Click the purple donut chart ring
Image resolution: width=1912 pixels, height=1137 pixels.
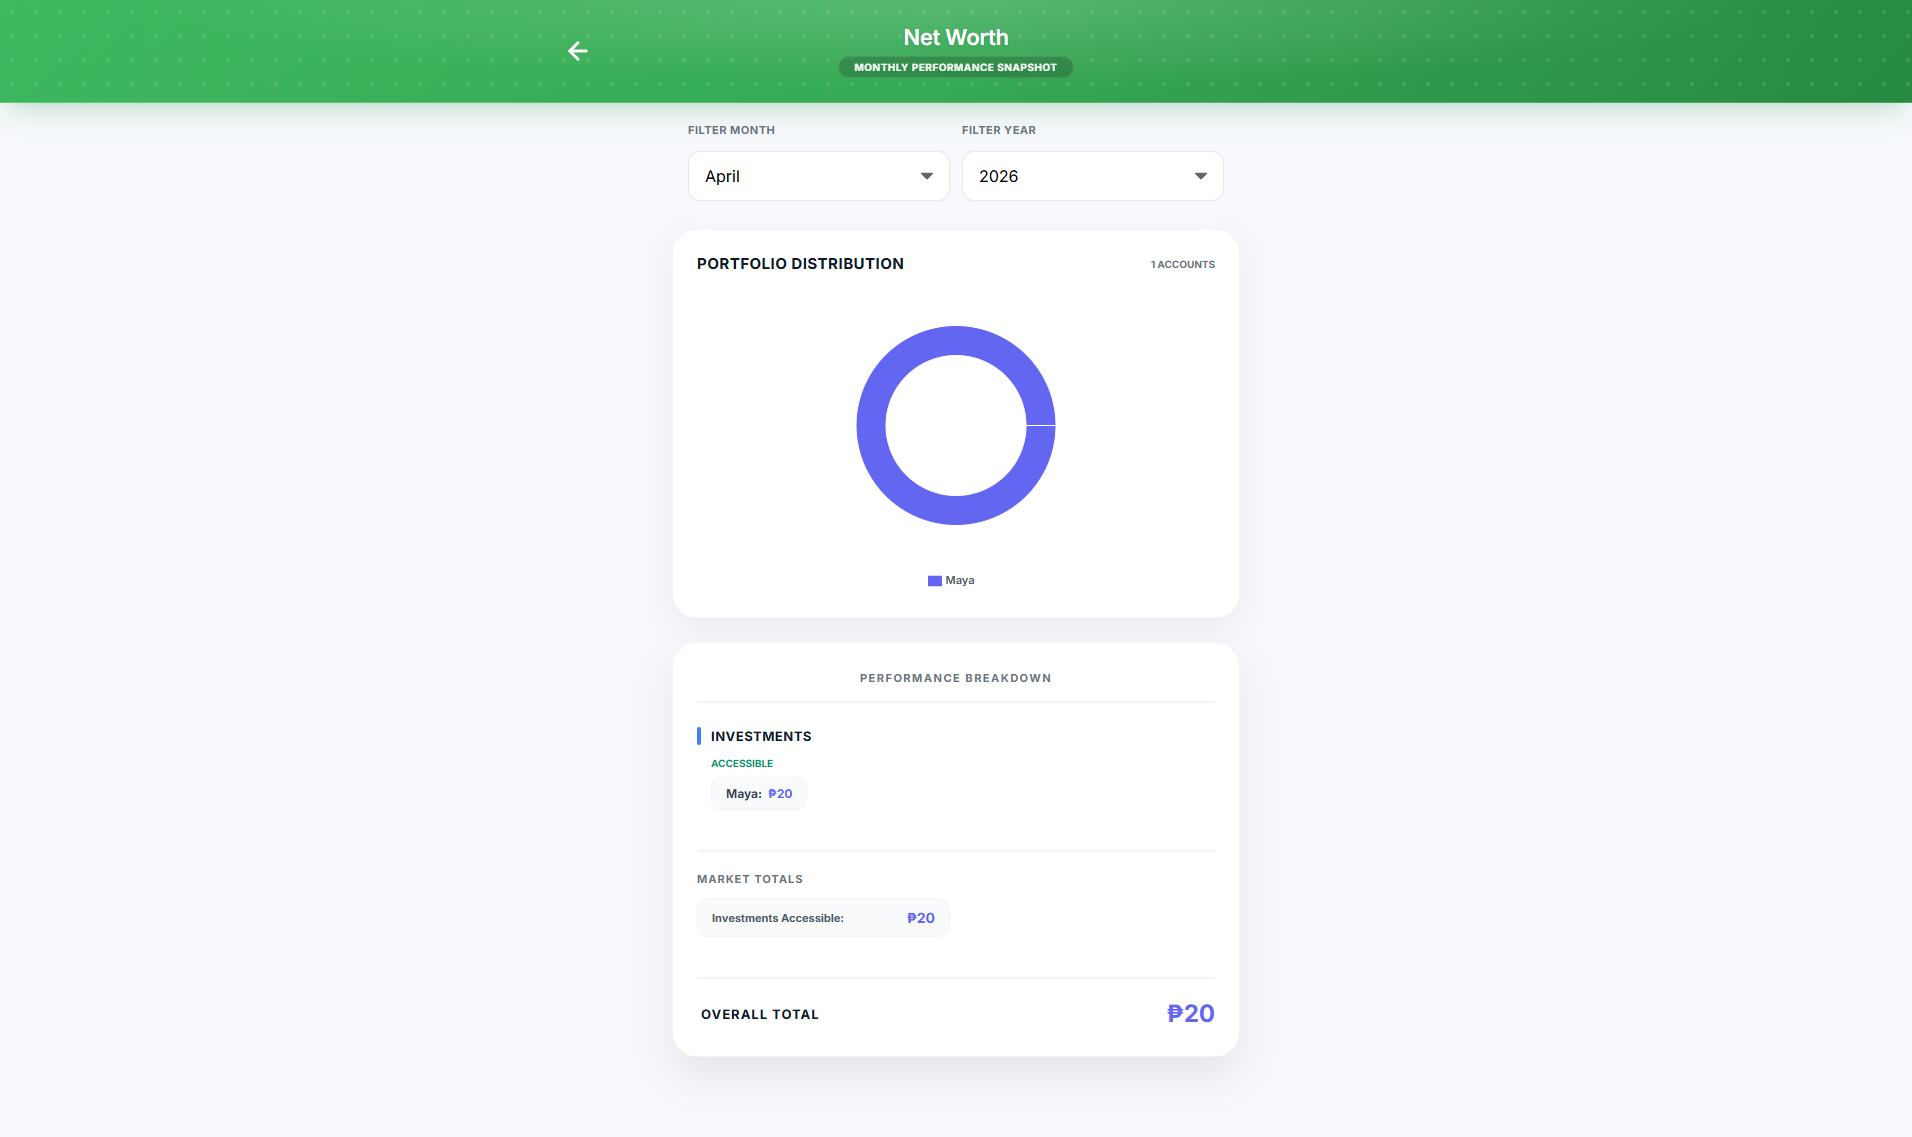tap(871, 426)
